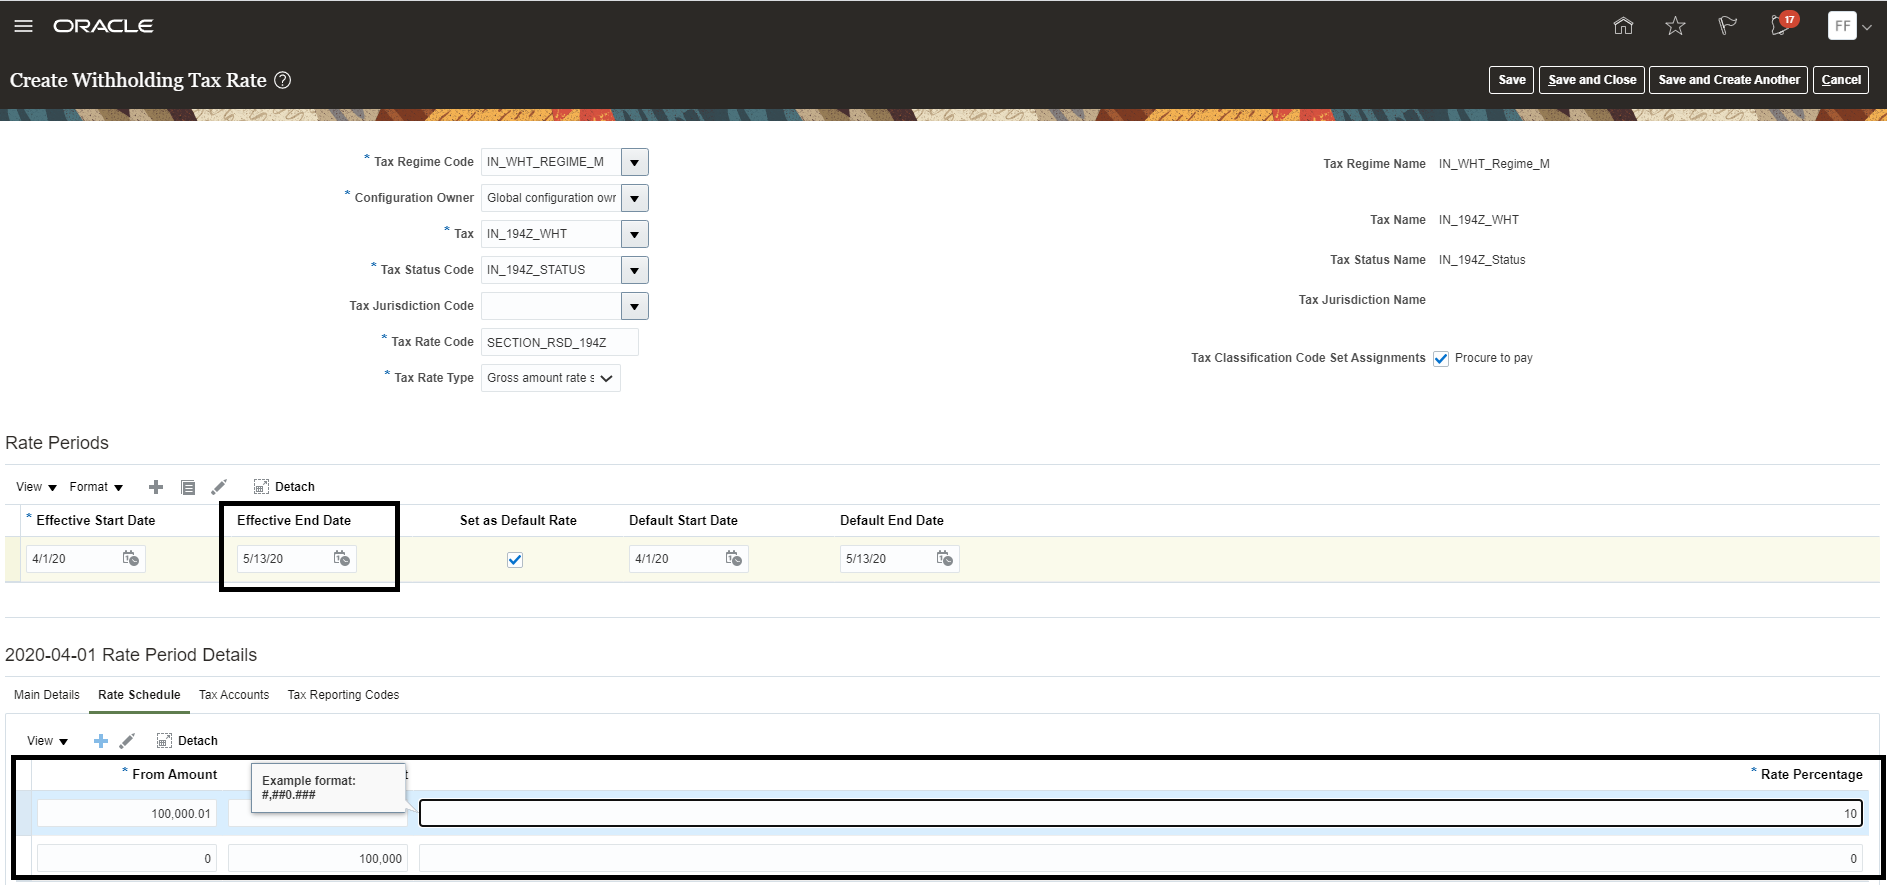
Task: Expand the Configuration Owner dropdown
Action: (x=635, y=198)
